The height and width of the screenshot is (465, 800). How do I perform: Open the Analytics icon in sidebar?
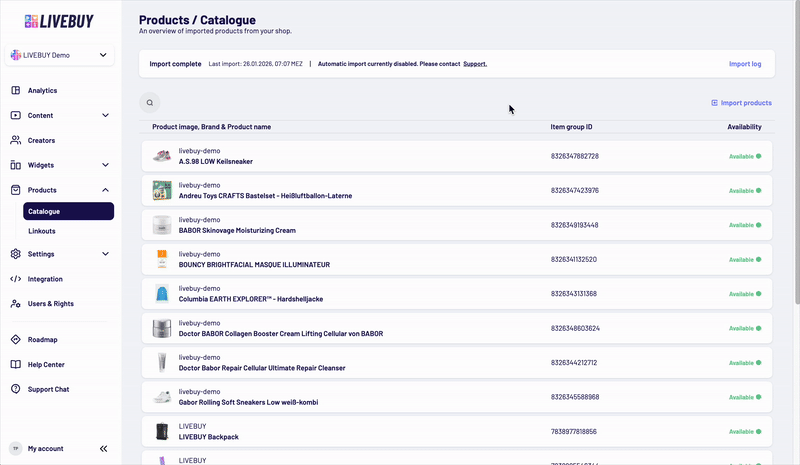point(16,90)
